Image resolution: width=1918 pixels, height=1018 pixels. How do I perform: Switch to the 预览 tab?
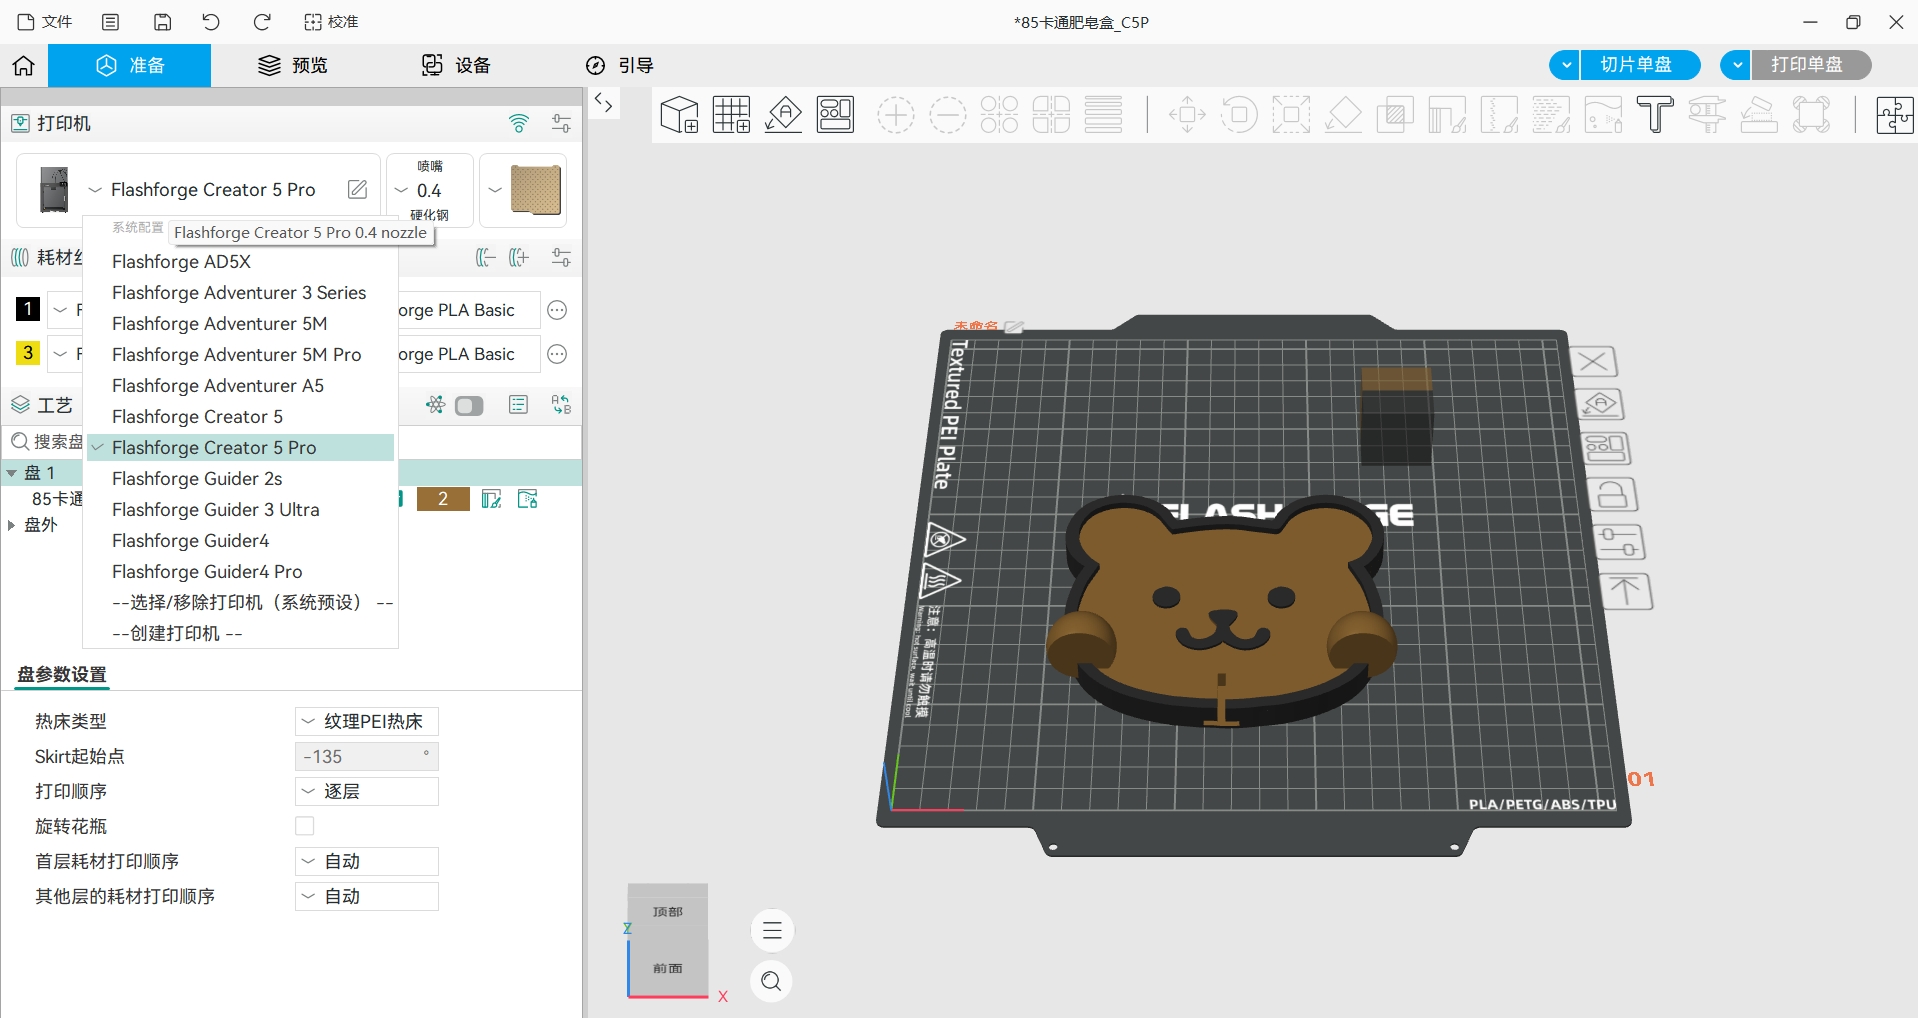tap(293, 66)
